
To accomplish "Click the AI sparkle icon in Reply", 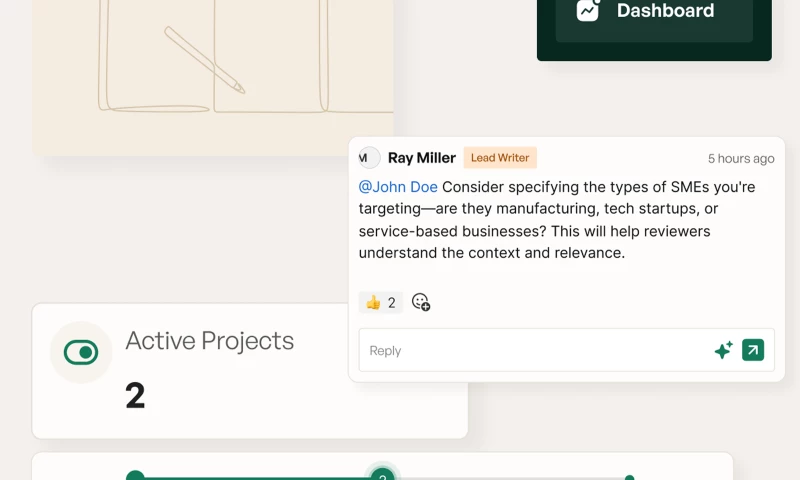I will (723, 350).
